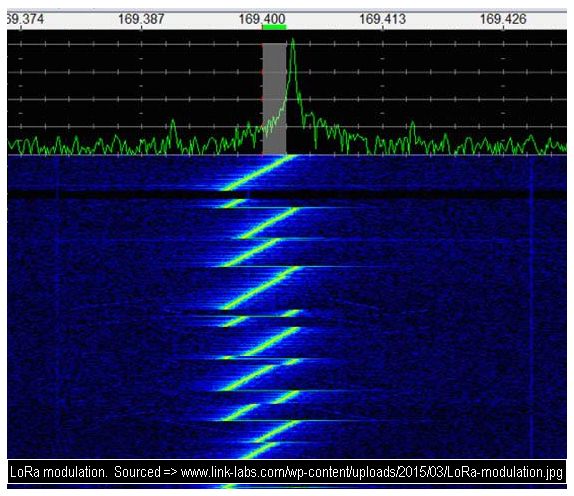
Task: Click the green tuning marker bar
Action: 275,27
